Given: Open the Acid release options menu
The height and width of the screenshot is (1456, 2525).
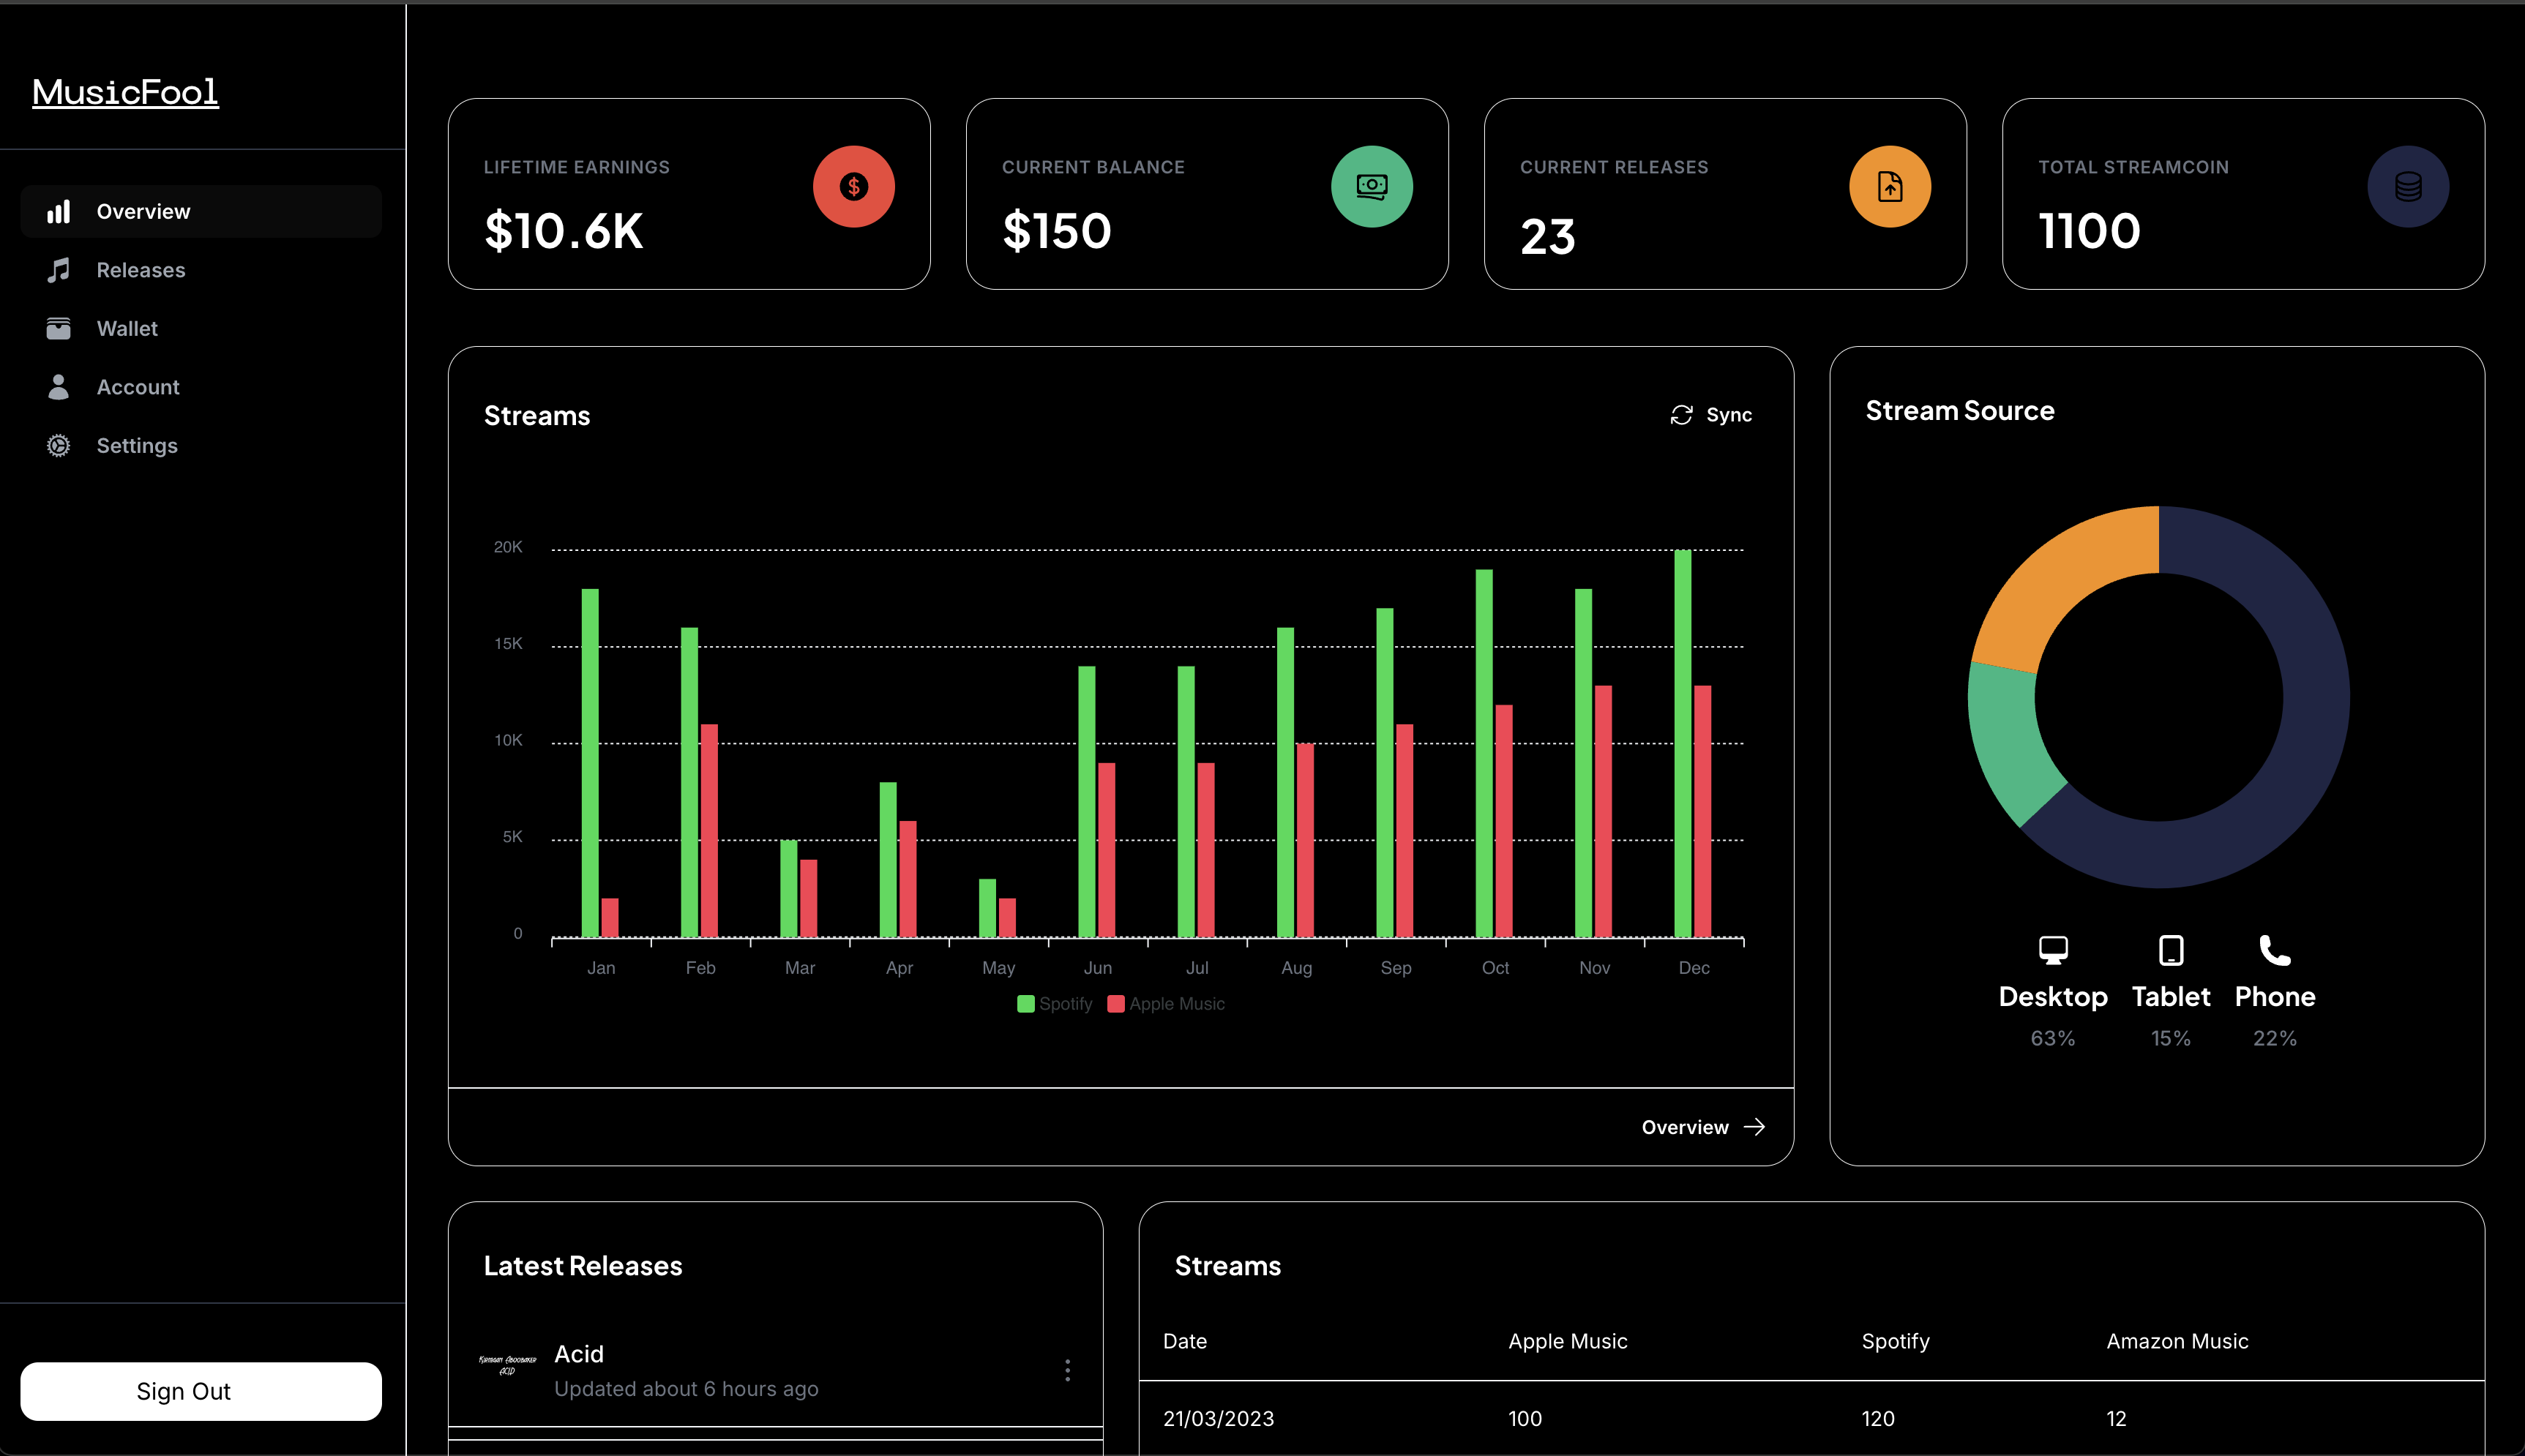Looking at the screenshot, I should pos(1067,1370).
